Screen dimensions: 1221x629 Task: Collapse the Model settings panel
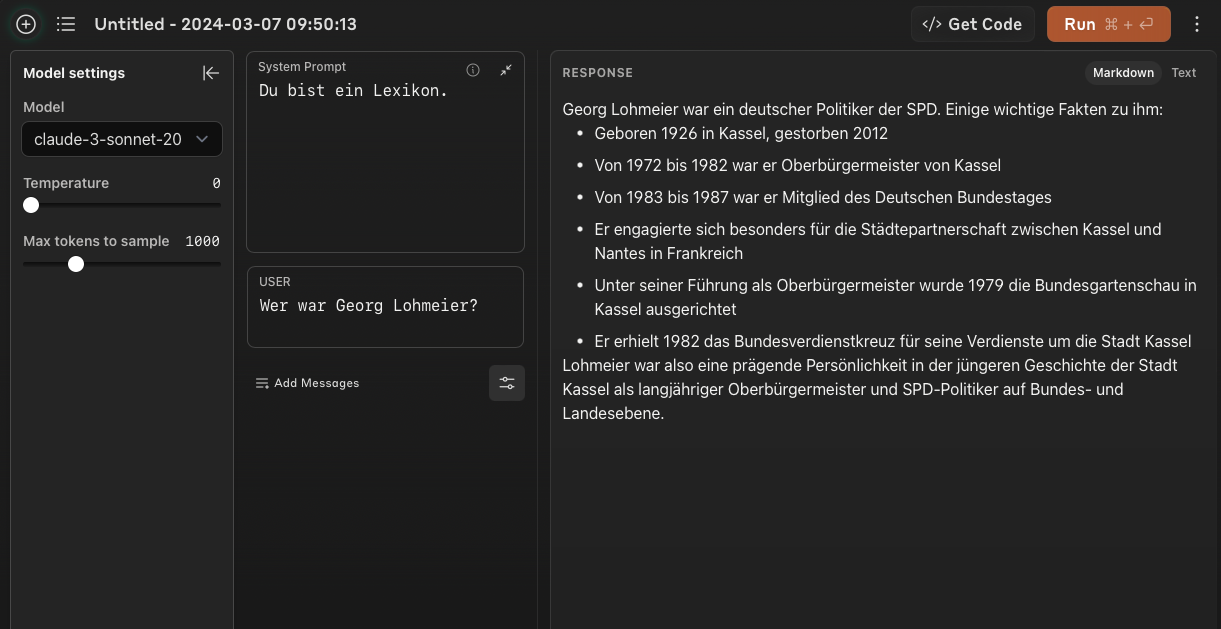click(x=210, y=73)
